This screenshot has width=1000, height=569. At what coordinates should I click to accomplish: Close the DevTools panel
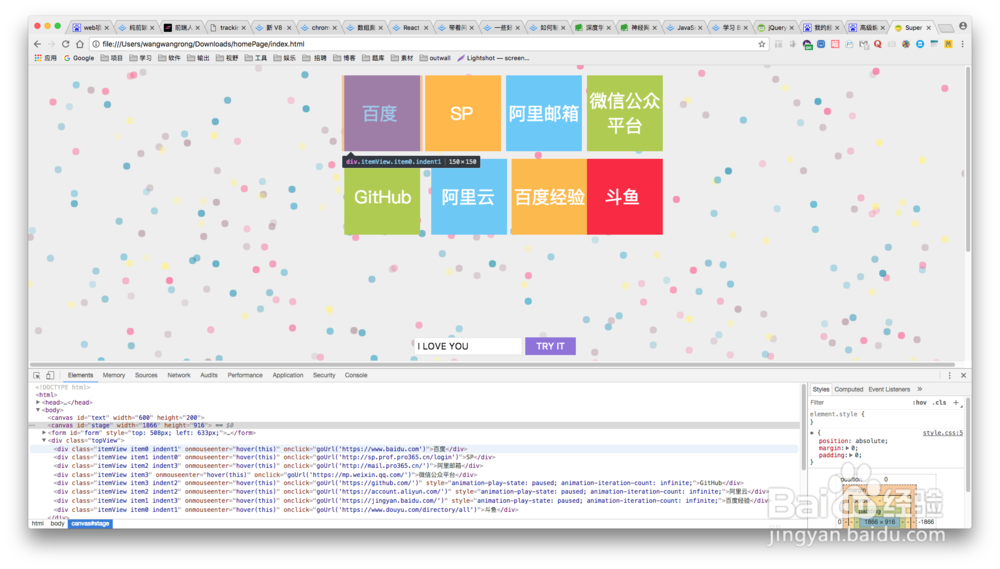click(964, 376)
